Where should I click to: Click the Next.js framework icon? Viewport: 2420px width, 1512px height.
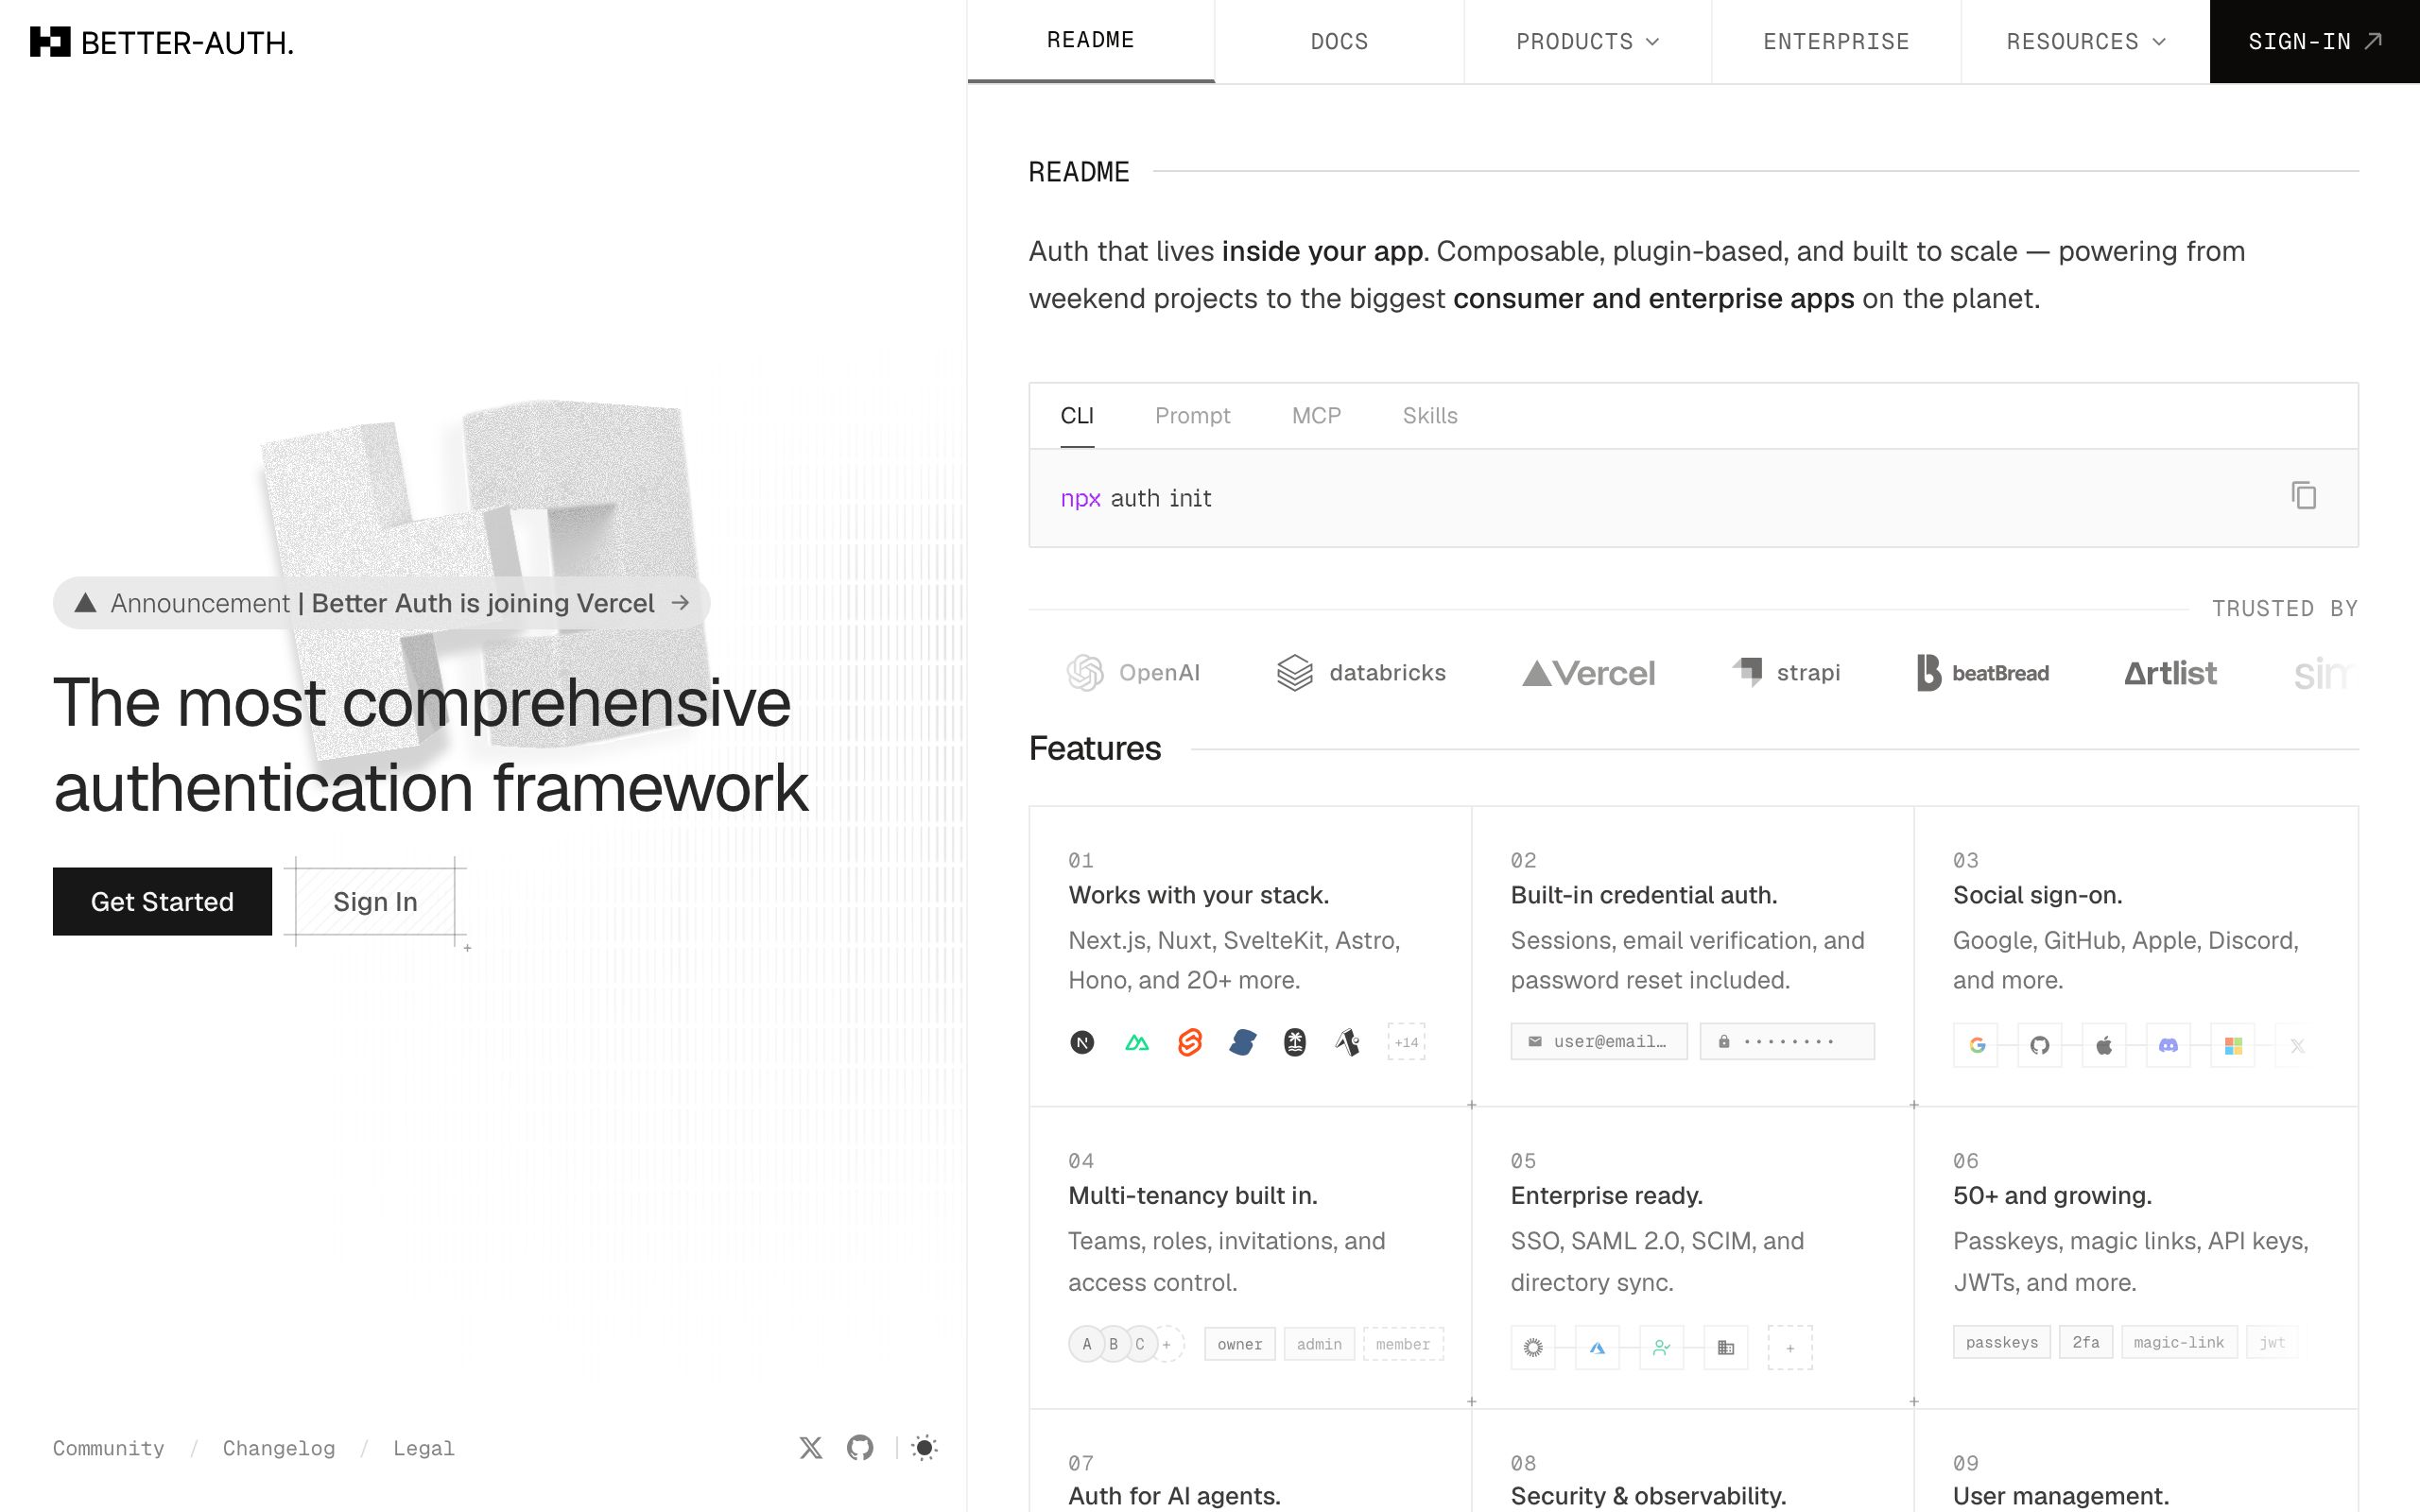pyautogui.click(x=1082, y=1043)
